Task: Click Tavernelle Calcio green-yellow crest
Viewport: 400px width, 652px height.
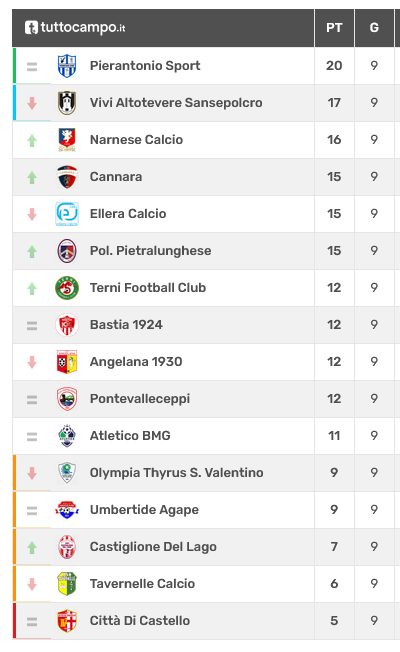Action: [x=67, y=584]
